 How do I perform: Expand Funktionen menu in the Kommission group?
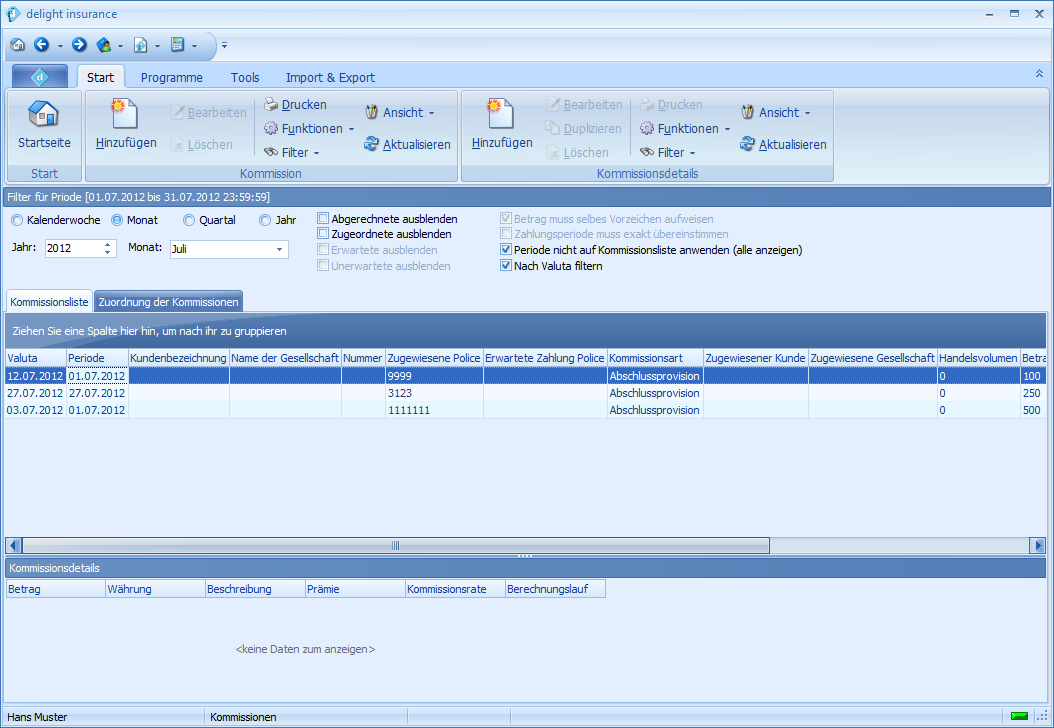(x=309, y=129)
